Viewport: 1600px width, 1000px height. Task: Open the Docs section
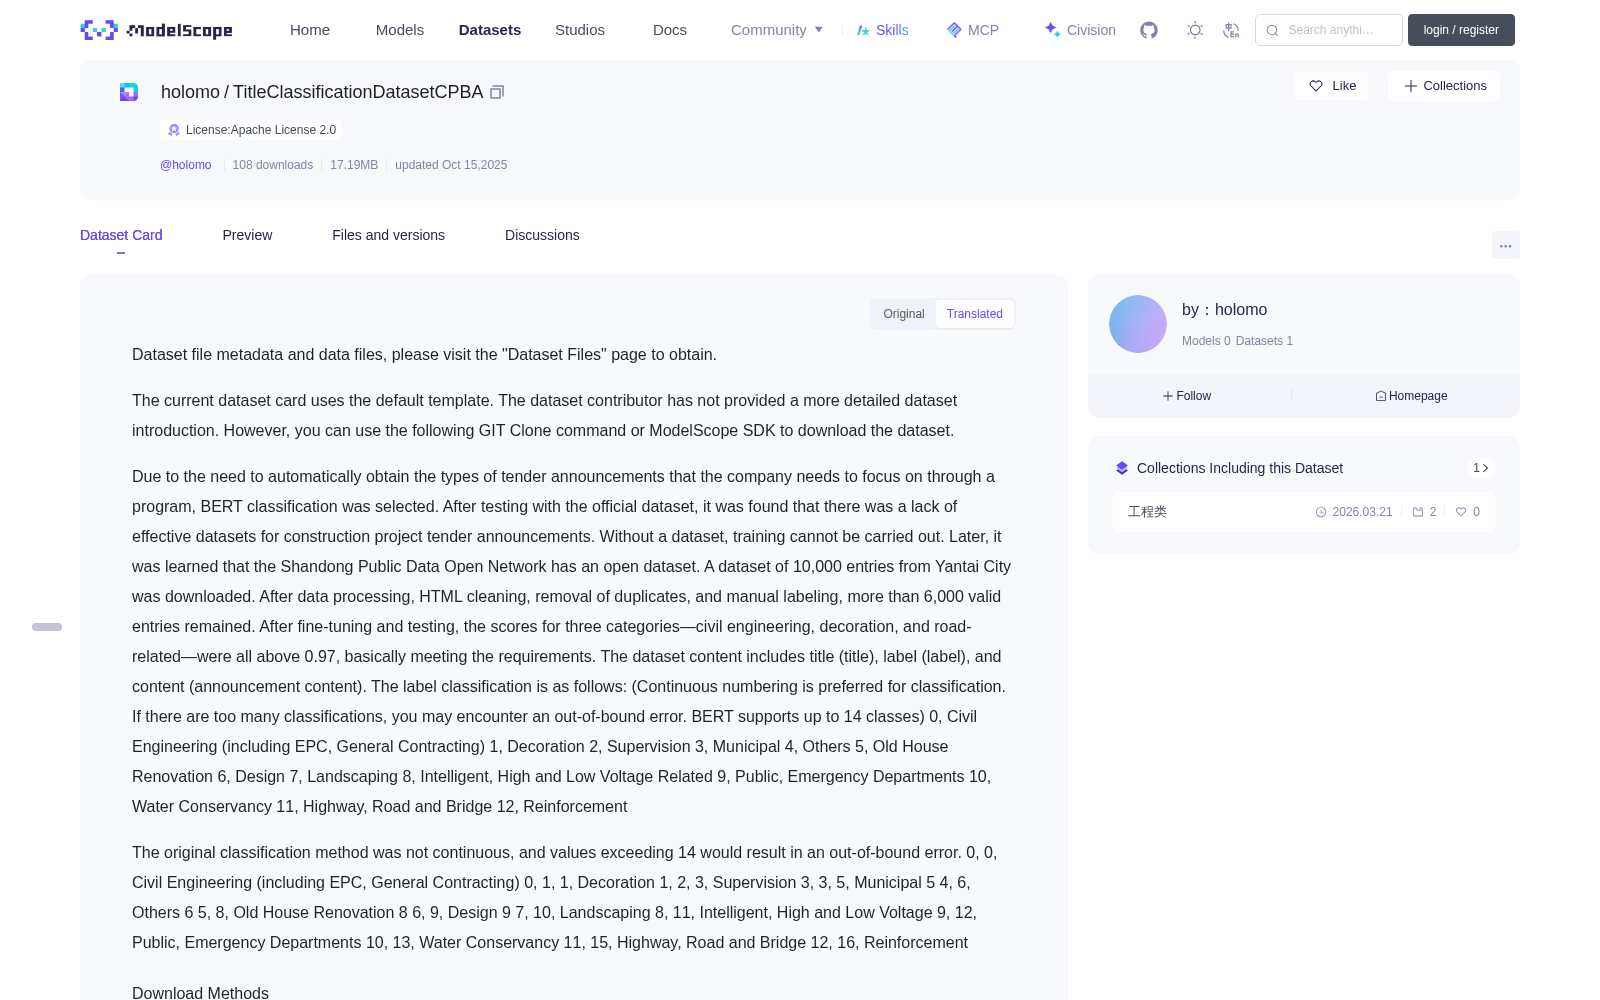(x=670, y=30)
